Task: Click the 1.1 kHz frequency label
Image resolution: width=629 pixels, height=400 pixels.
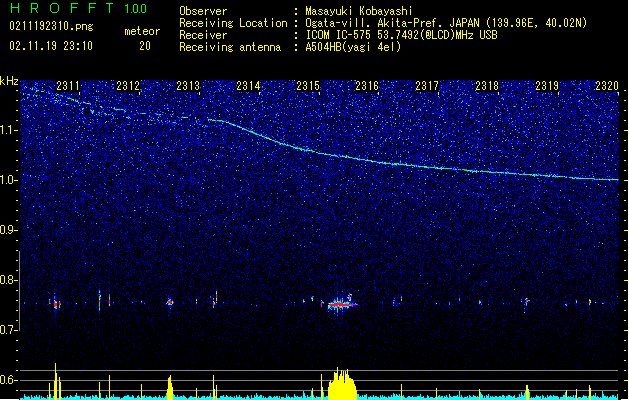Action: click(x=9, y=130)
